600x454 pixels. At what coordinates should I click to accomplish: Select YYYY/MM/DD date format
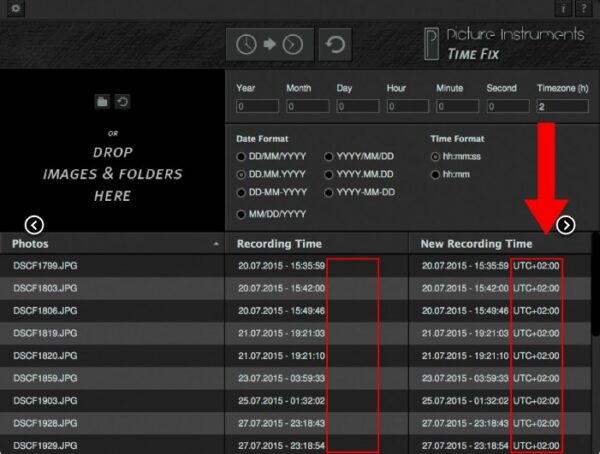click(x=359, y=156)
